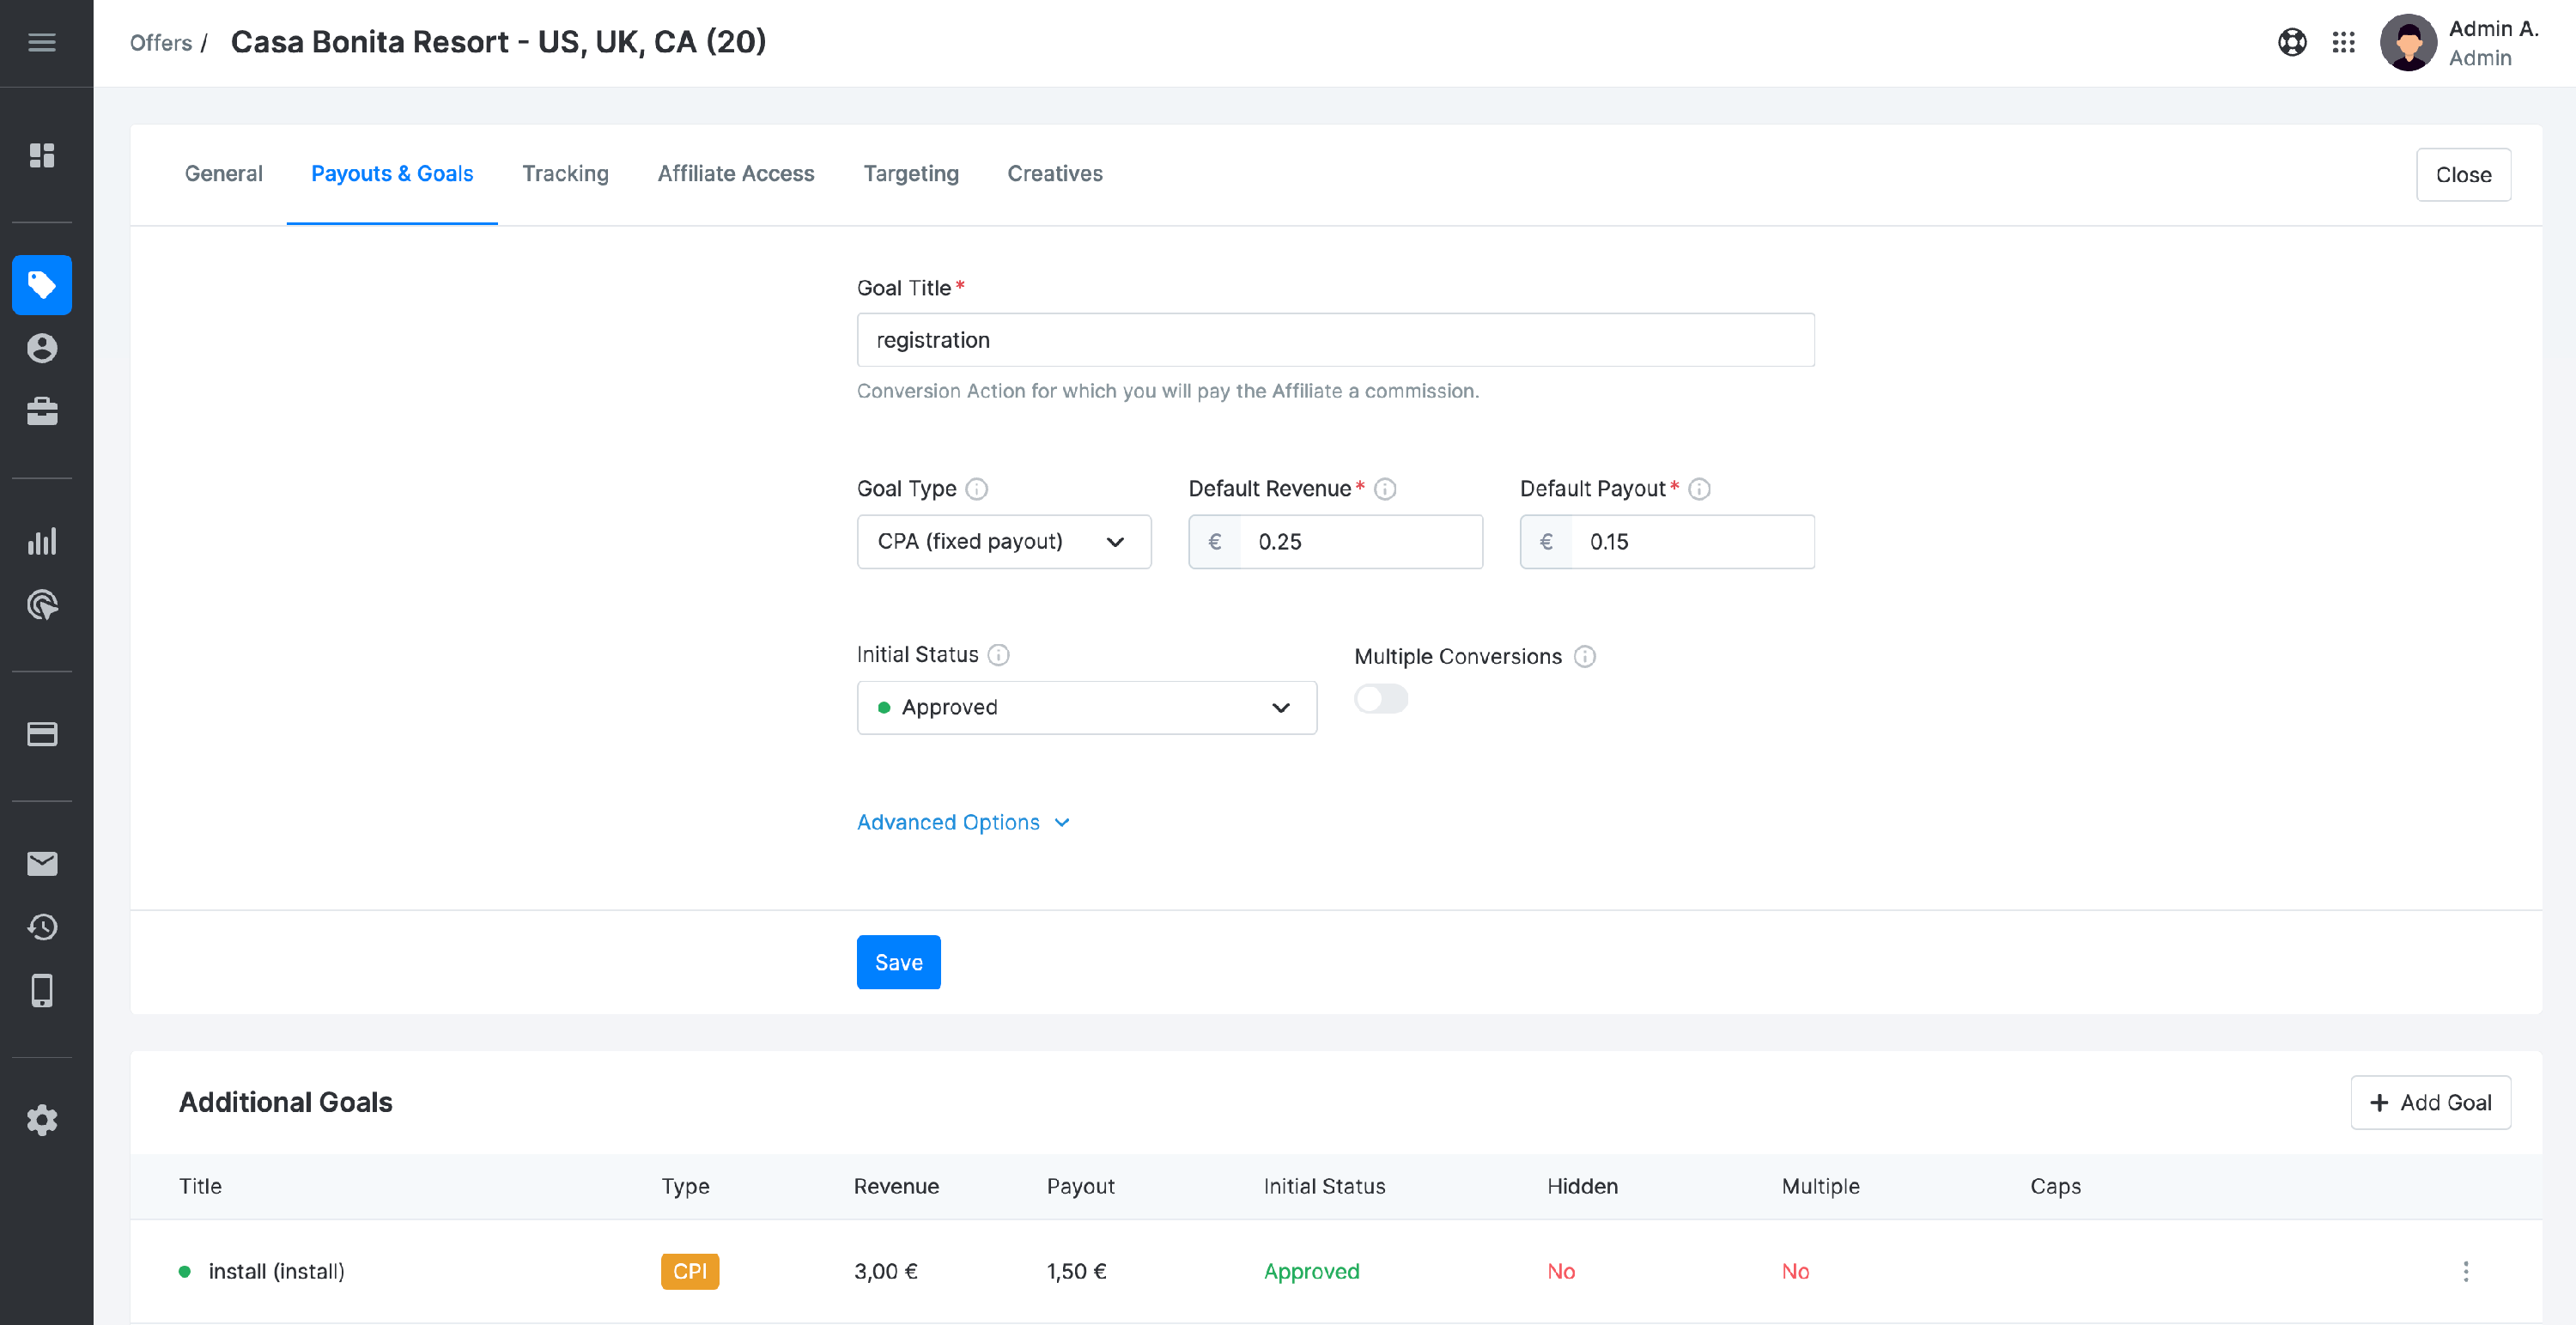
Task: Click the Hidden 'No' value in install row
Action: pyautogui.click(x=1561, y=1271)
